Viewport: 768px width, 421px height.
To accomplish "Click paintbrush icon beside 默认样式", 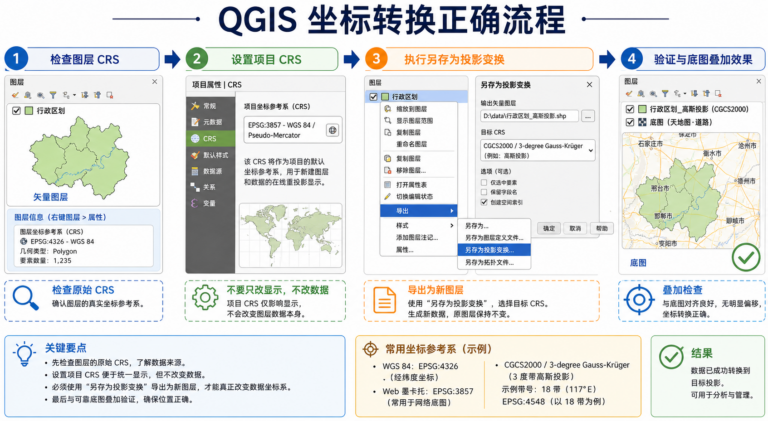I will [x=195, y=155].
